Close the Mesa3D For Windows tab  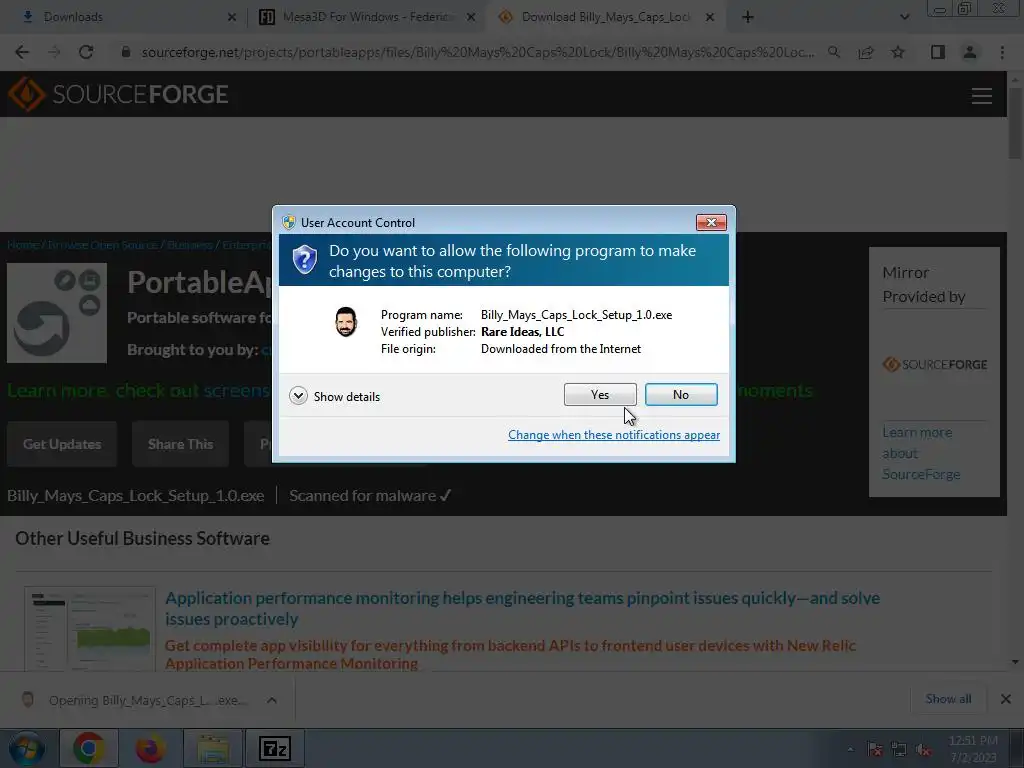(471, 17)
